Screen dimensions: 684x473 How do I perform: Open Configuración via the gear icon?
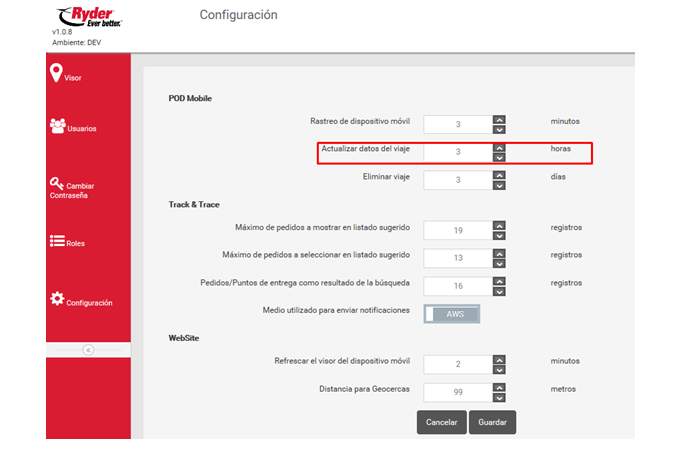click(x=57, y=299)
